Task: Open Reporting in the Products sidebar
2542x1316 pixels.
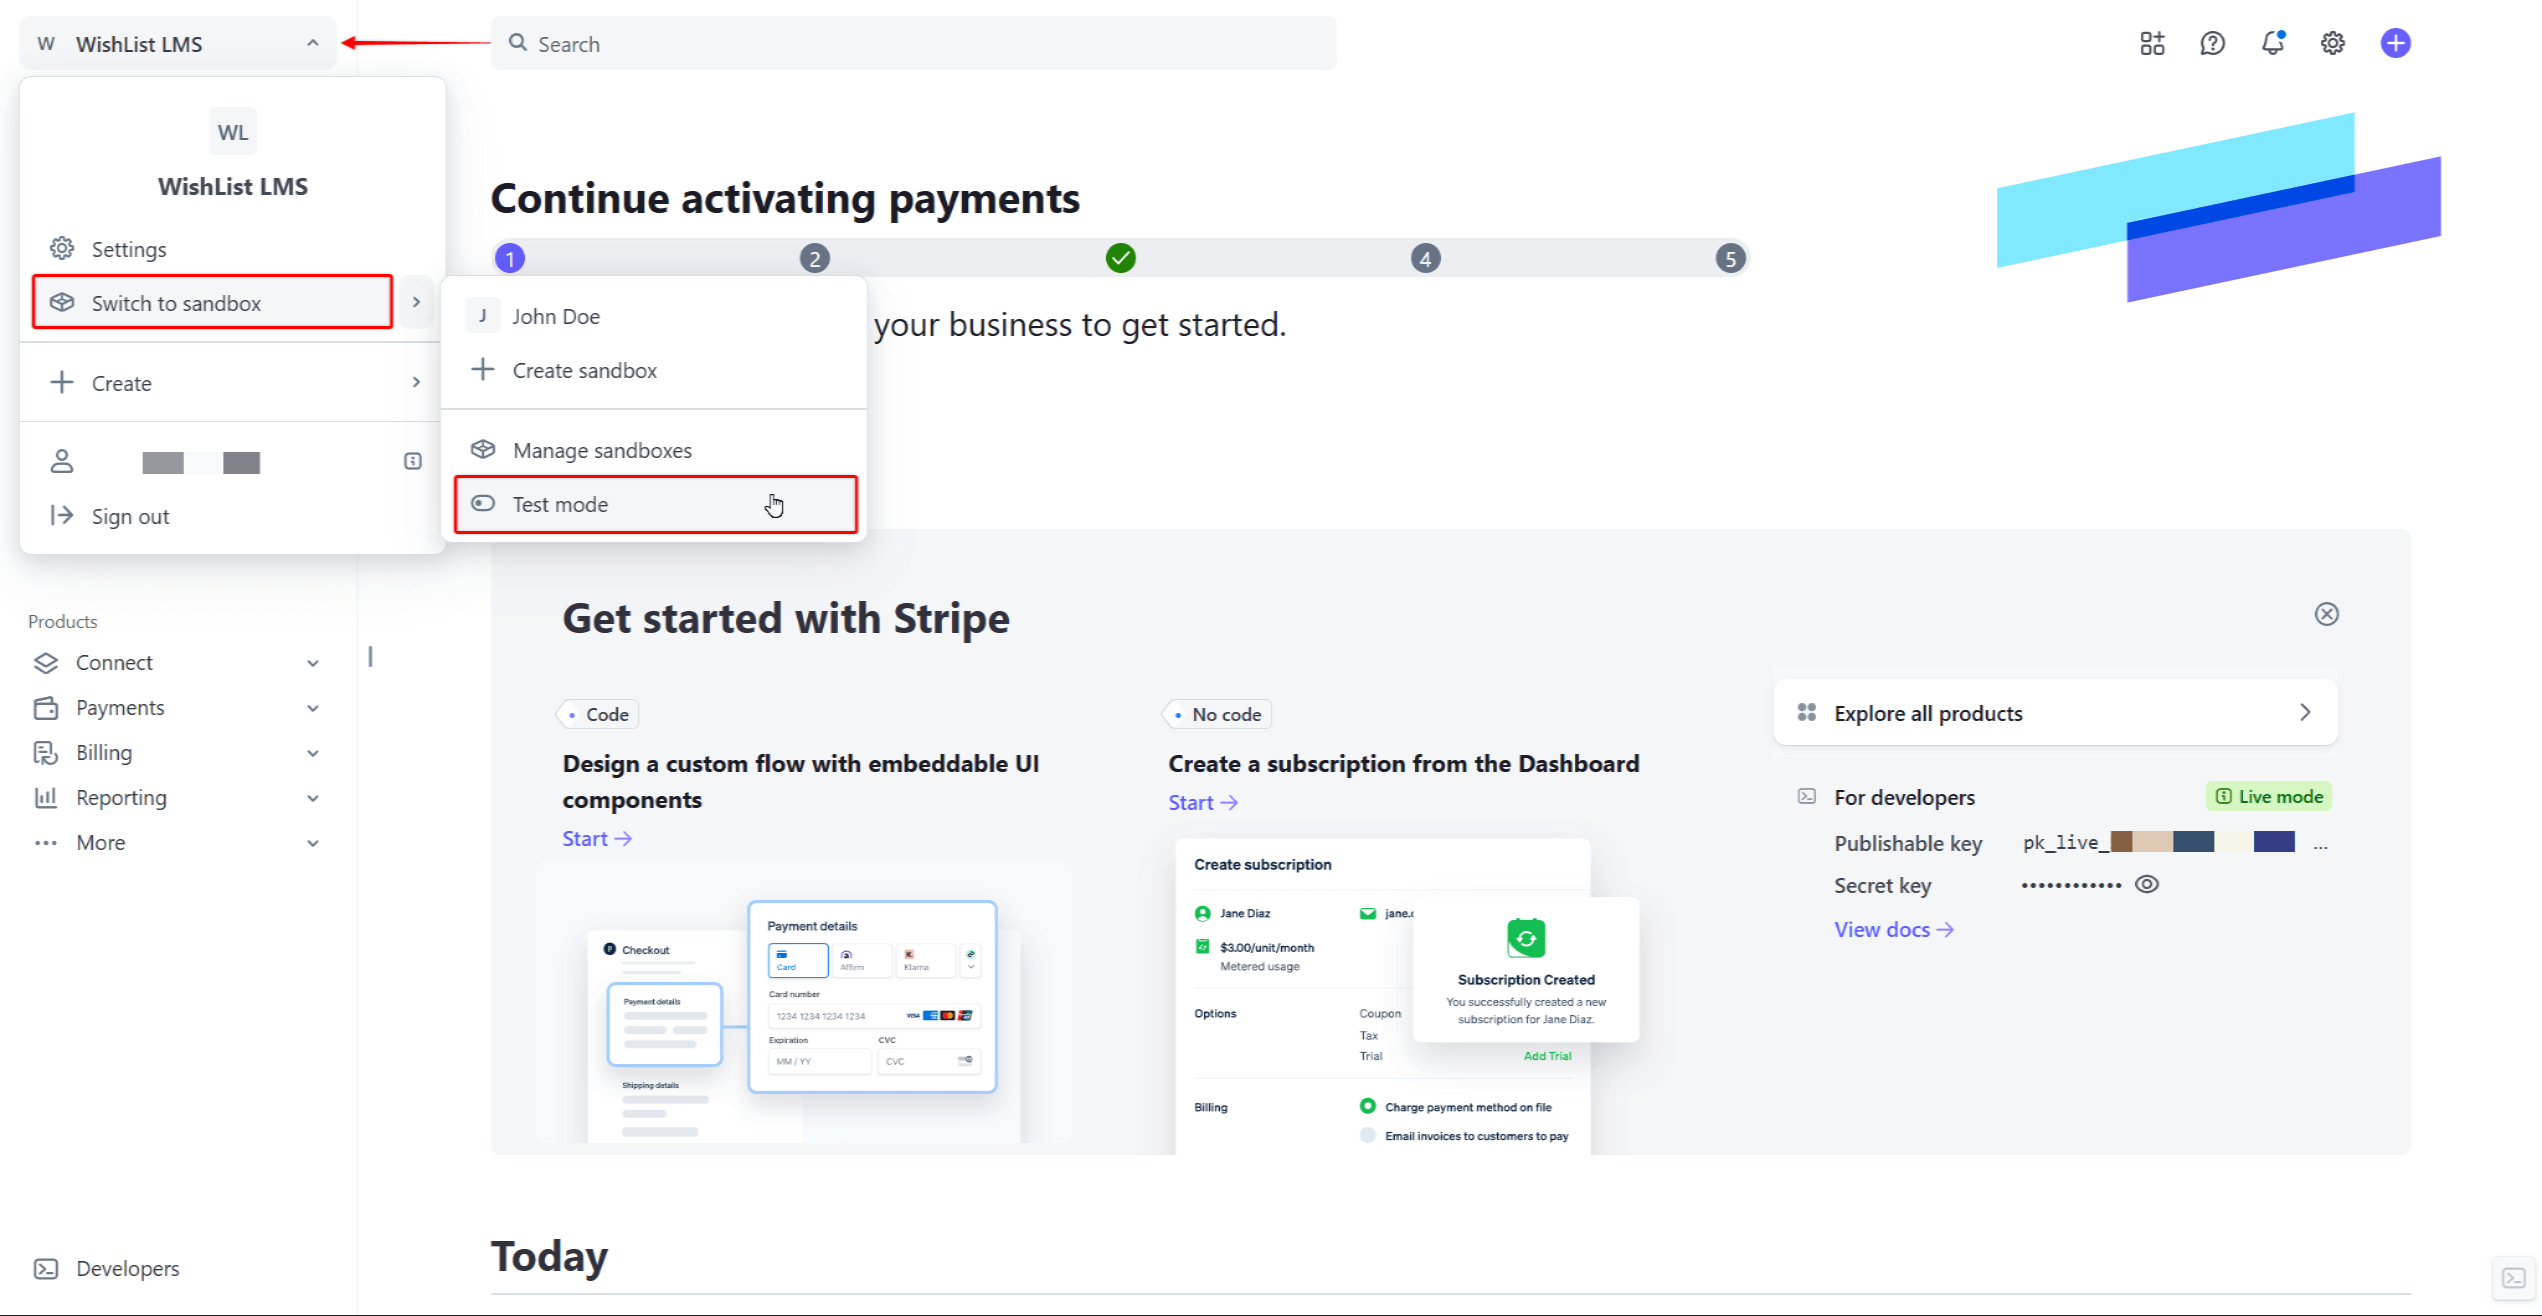Action: coord(121,797)
